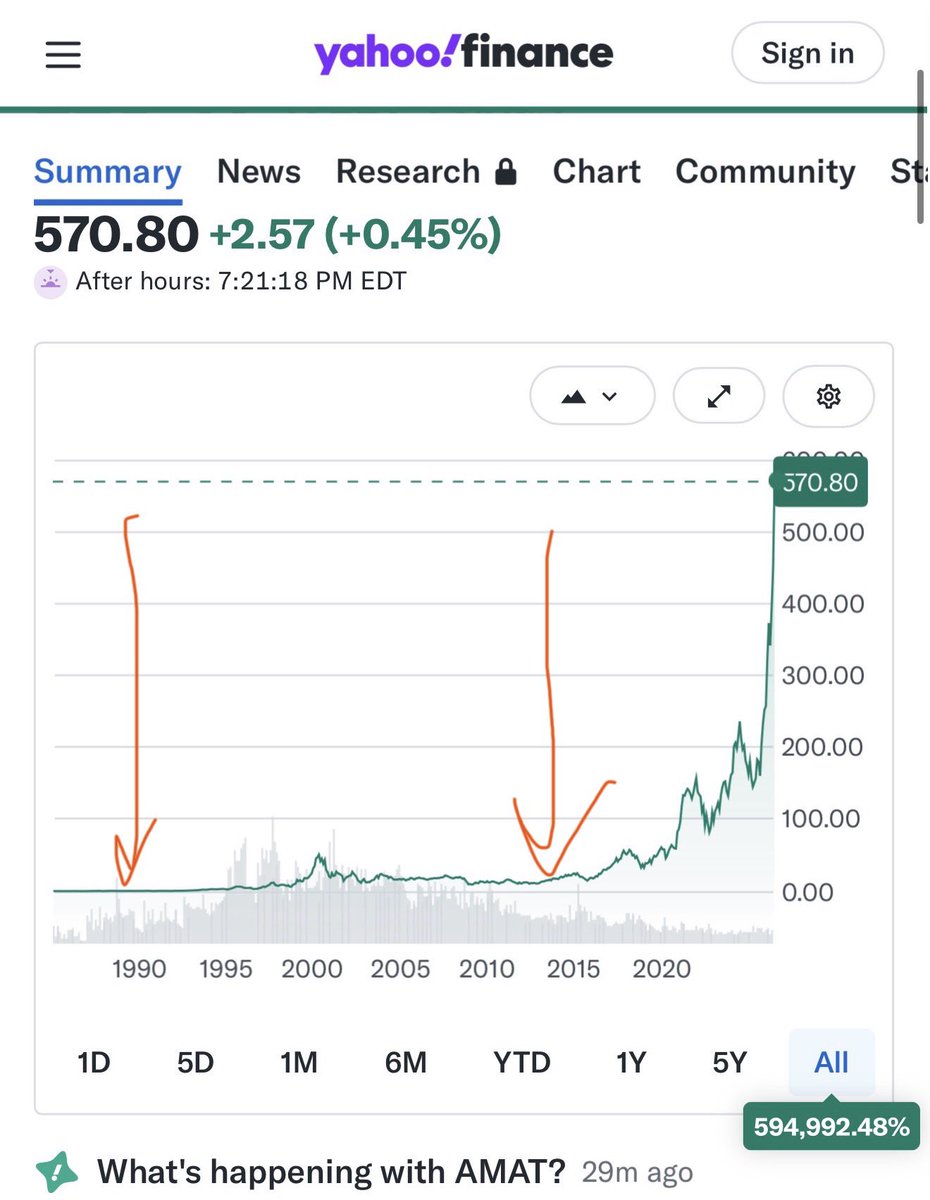Click the 1990 label on chart axis
Screen dimensions: 930x1200
tap(139, 969)
